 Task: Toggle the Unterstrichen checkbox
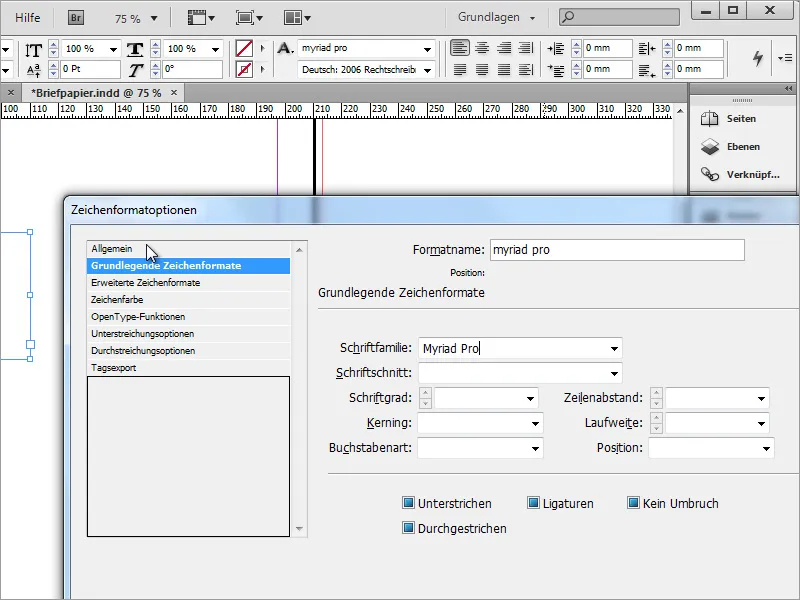click(408, 503)
